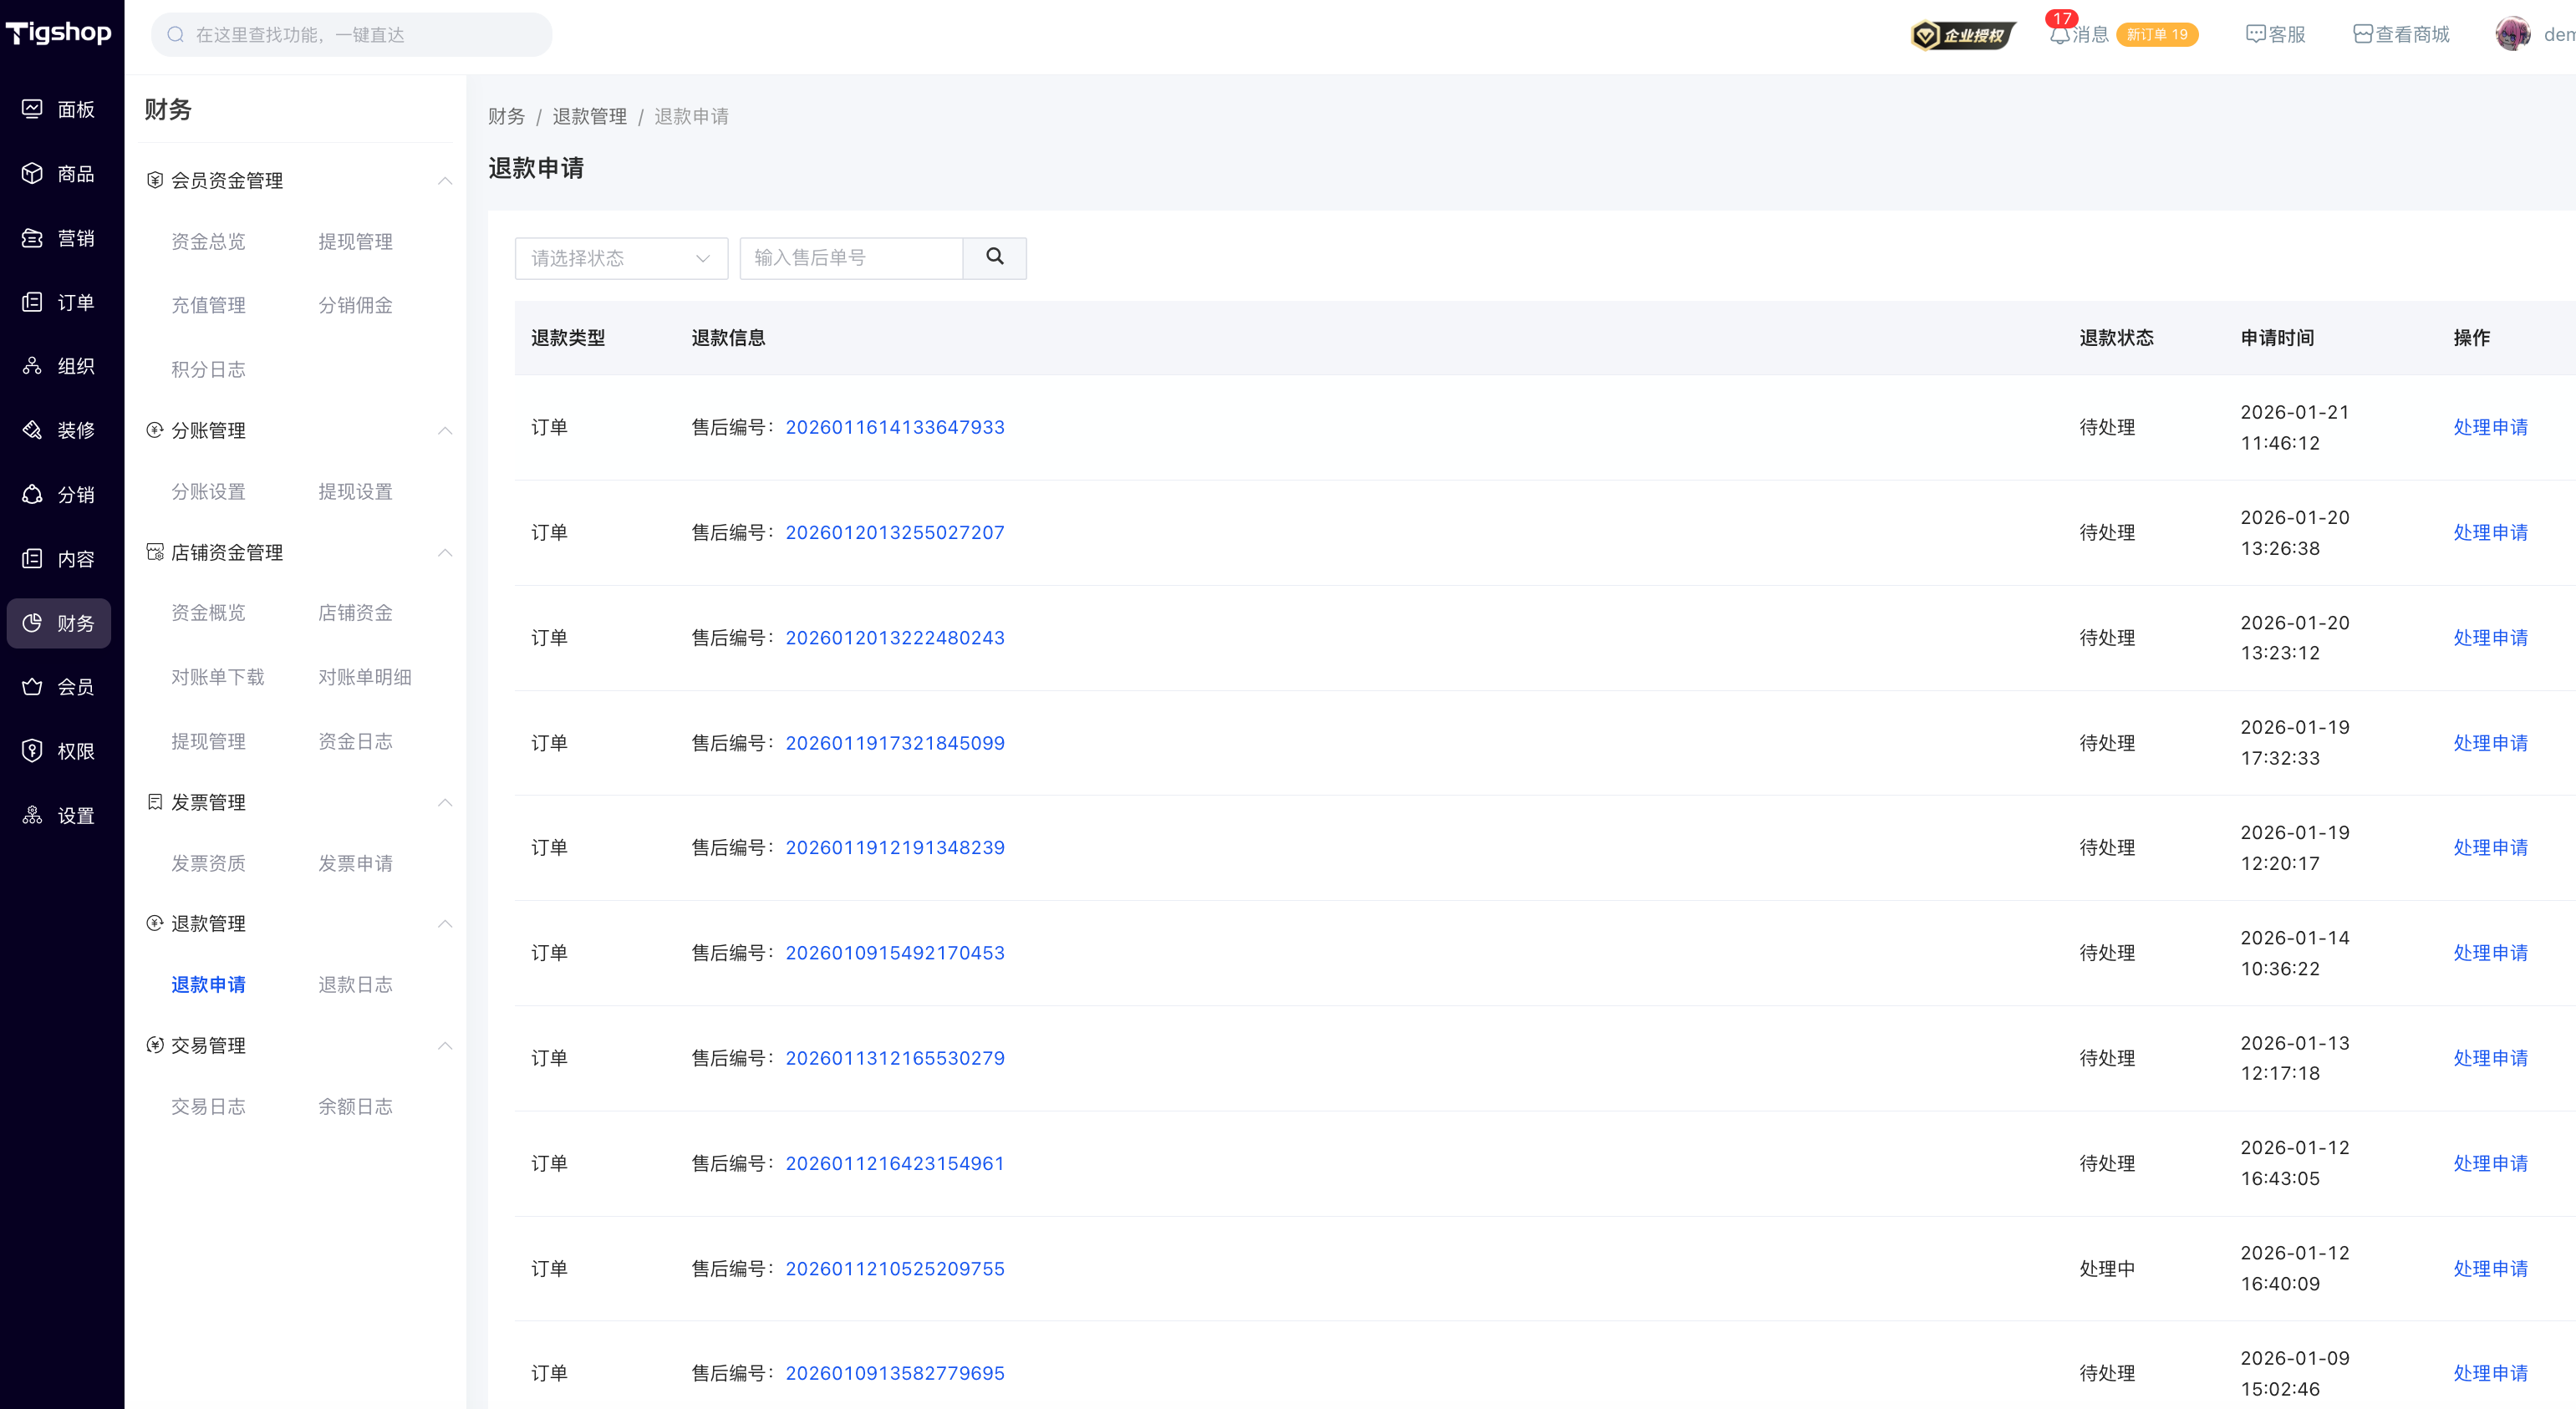
Task: Open the 消息 notification bell icon
Action: (2059, 35)
